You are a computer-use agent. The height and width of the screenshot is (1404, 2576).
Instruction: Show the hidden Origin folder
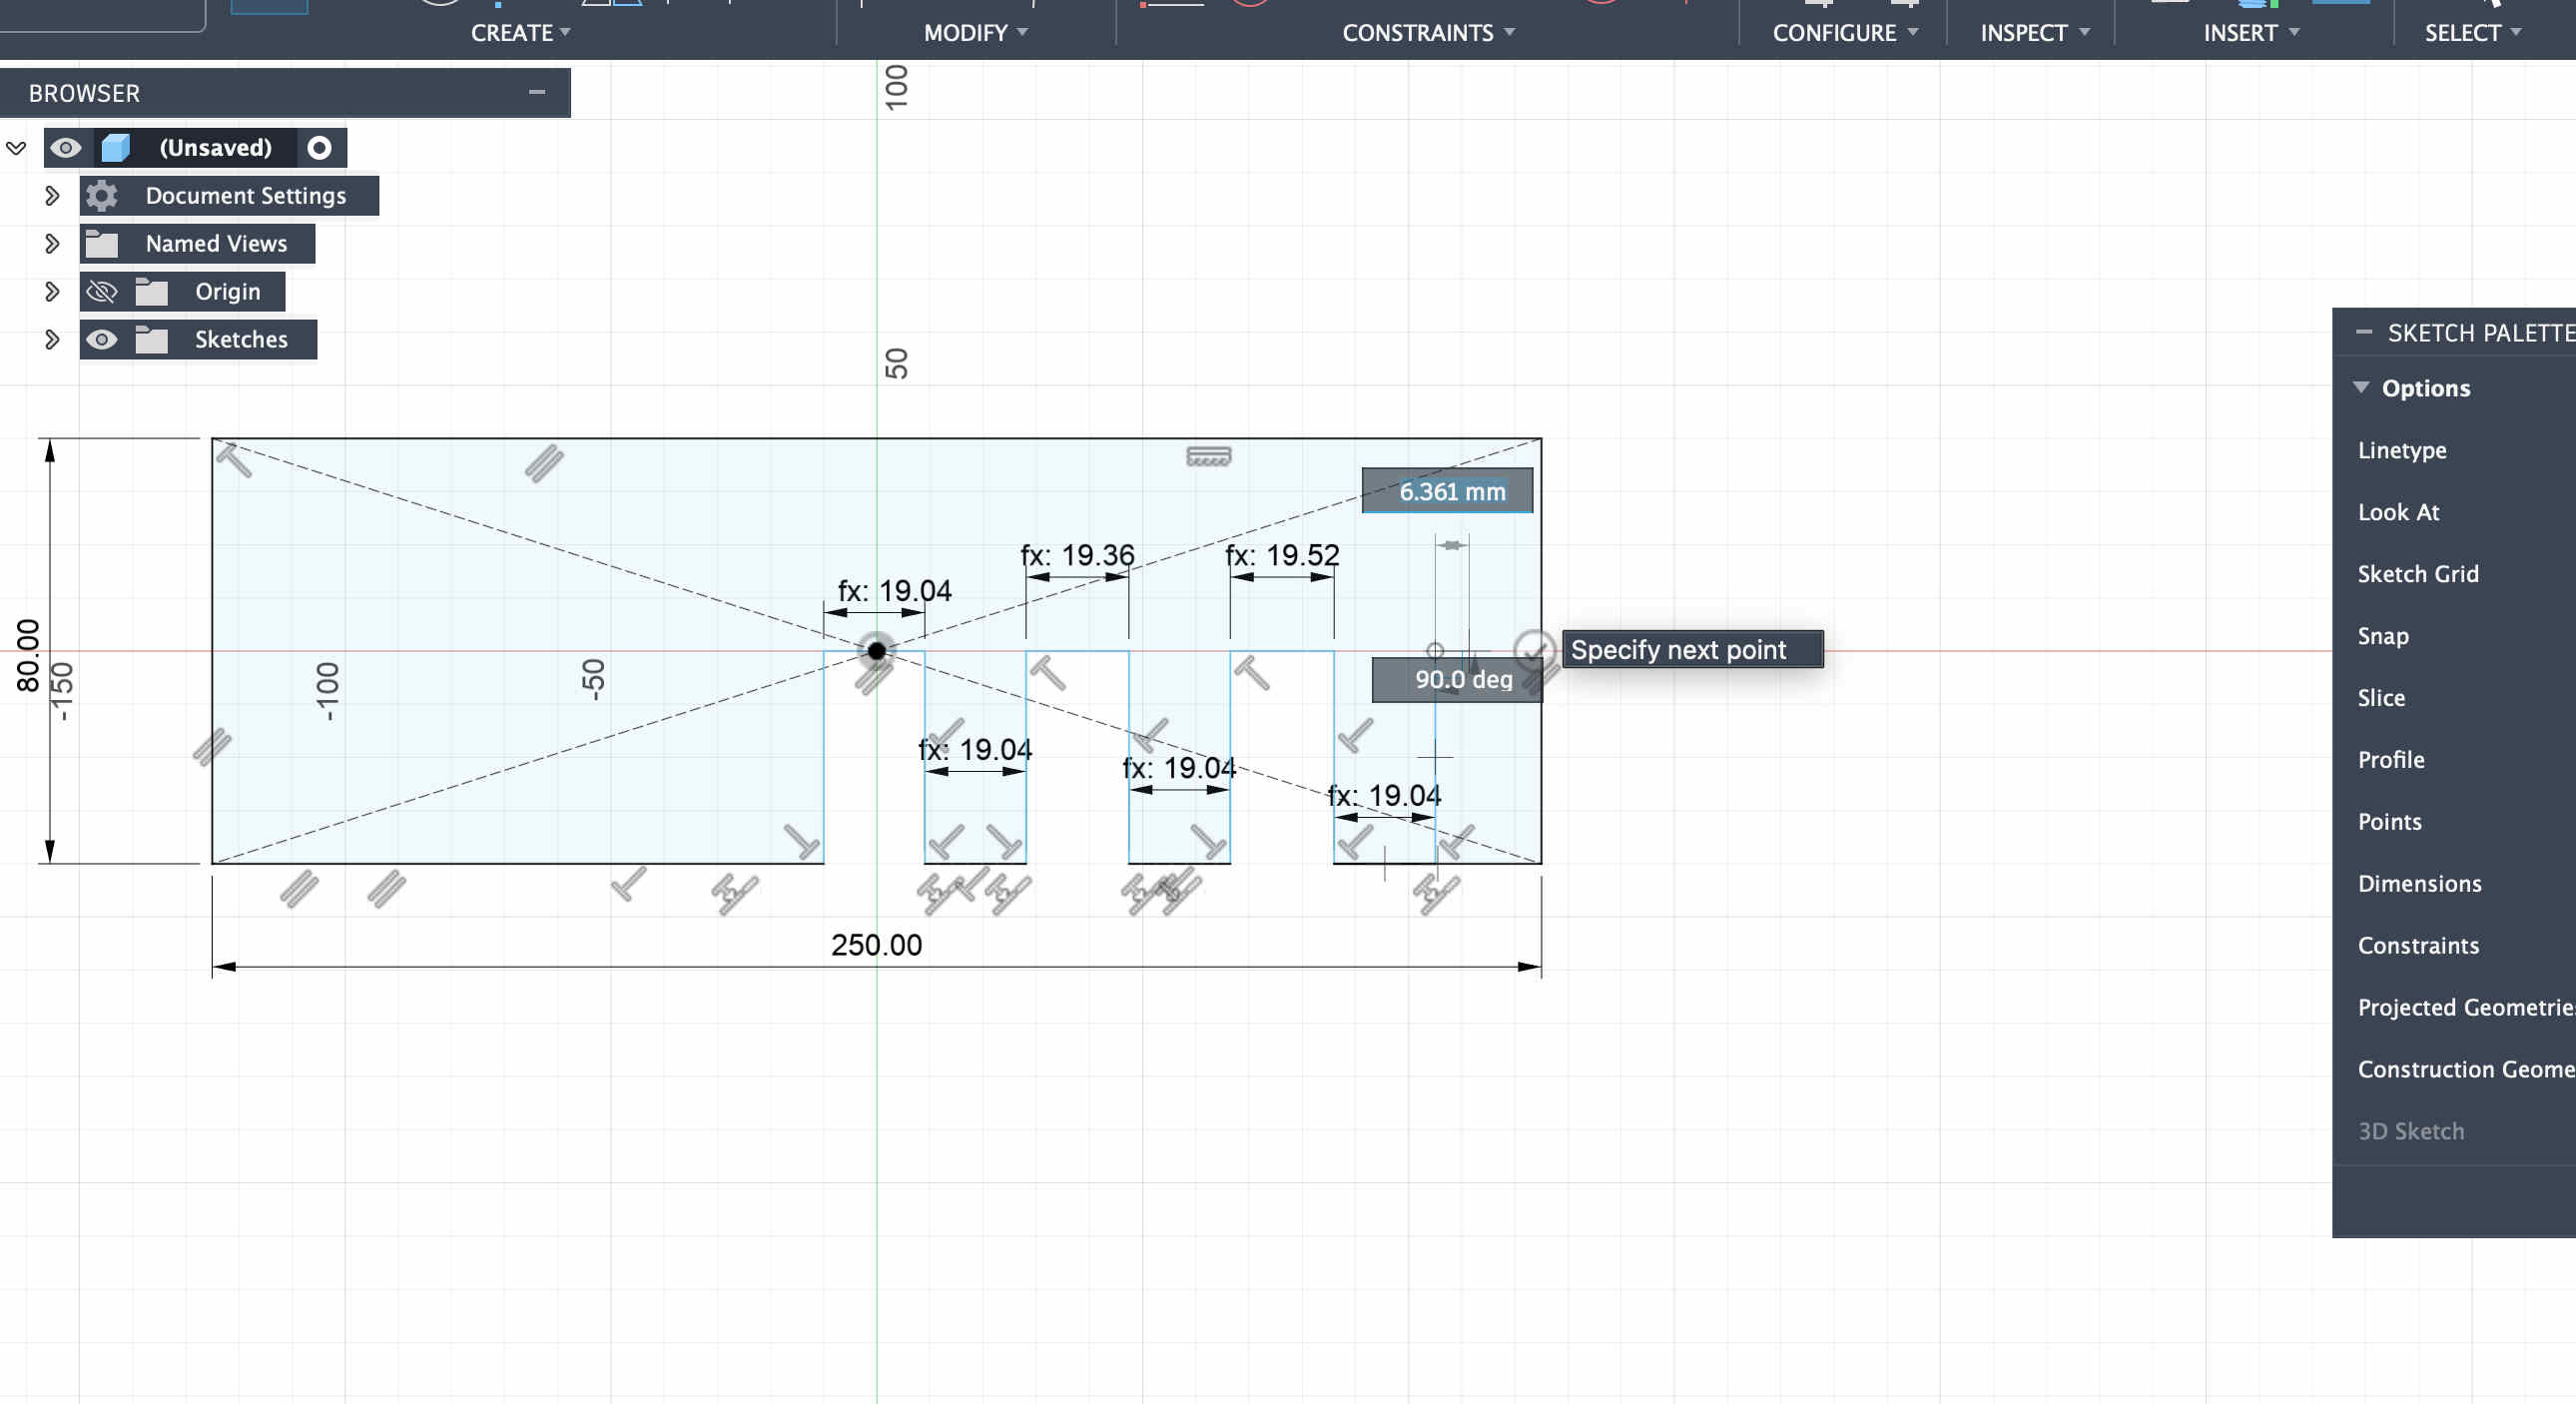click(102, 292)
